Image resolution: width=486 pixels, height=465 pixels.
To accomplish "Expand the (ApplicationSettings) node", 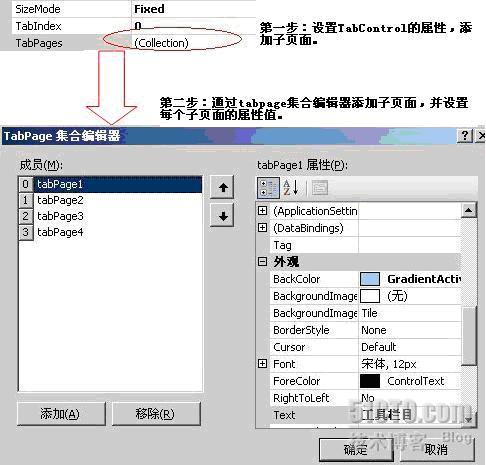I will pos(263,211).
